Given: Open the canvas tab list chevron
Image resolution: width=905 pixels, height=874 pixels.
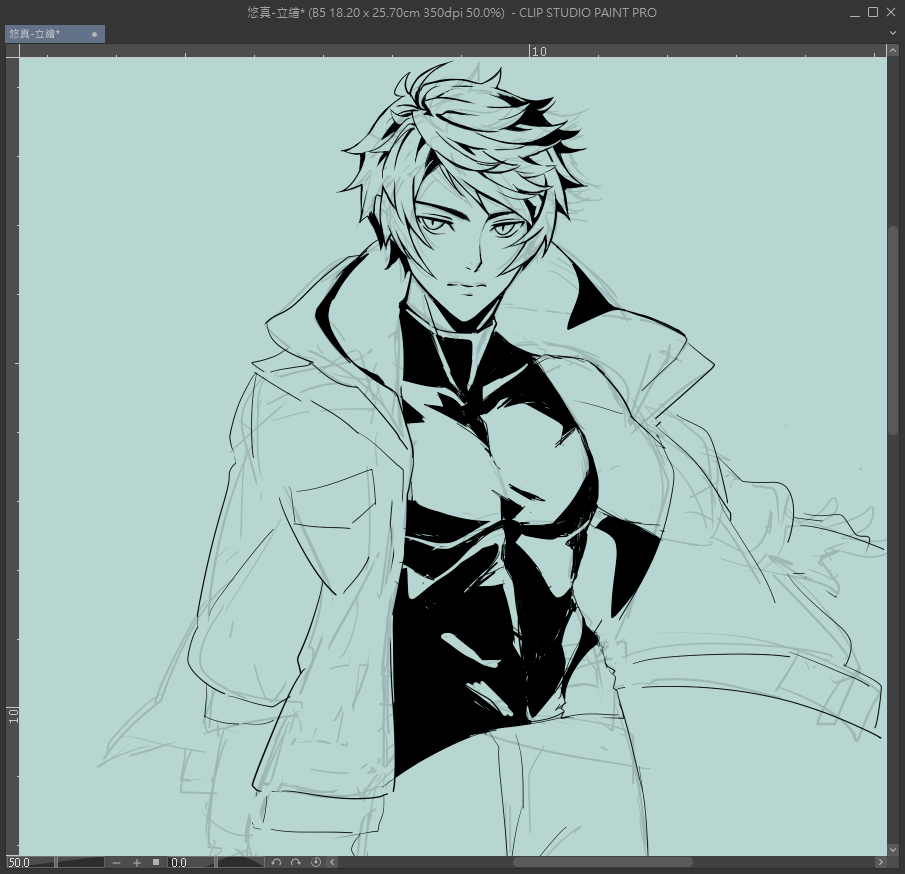Looking at the screenshot, I should (893, 33).
